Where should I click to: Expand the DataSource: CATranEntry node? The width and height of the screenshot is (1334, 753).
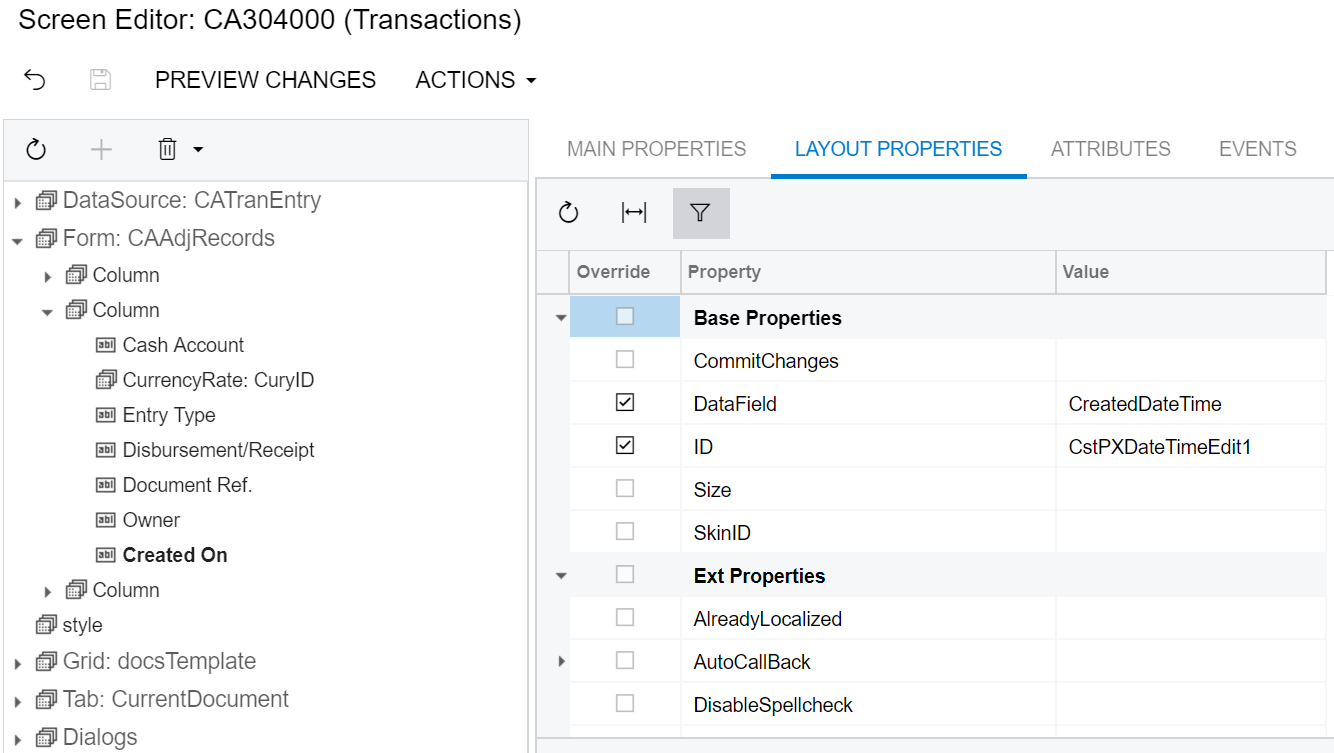pos(18,202)
